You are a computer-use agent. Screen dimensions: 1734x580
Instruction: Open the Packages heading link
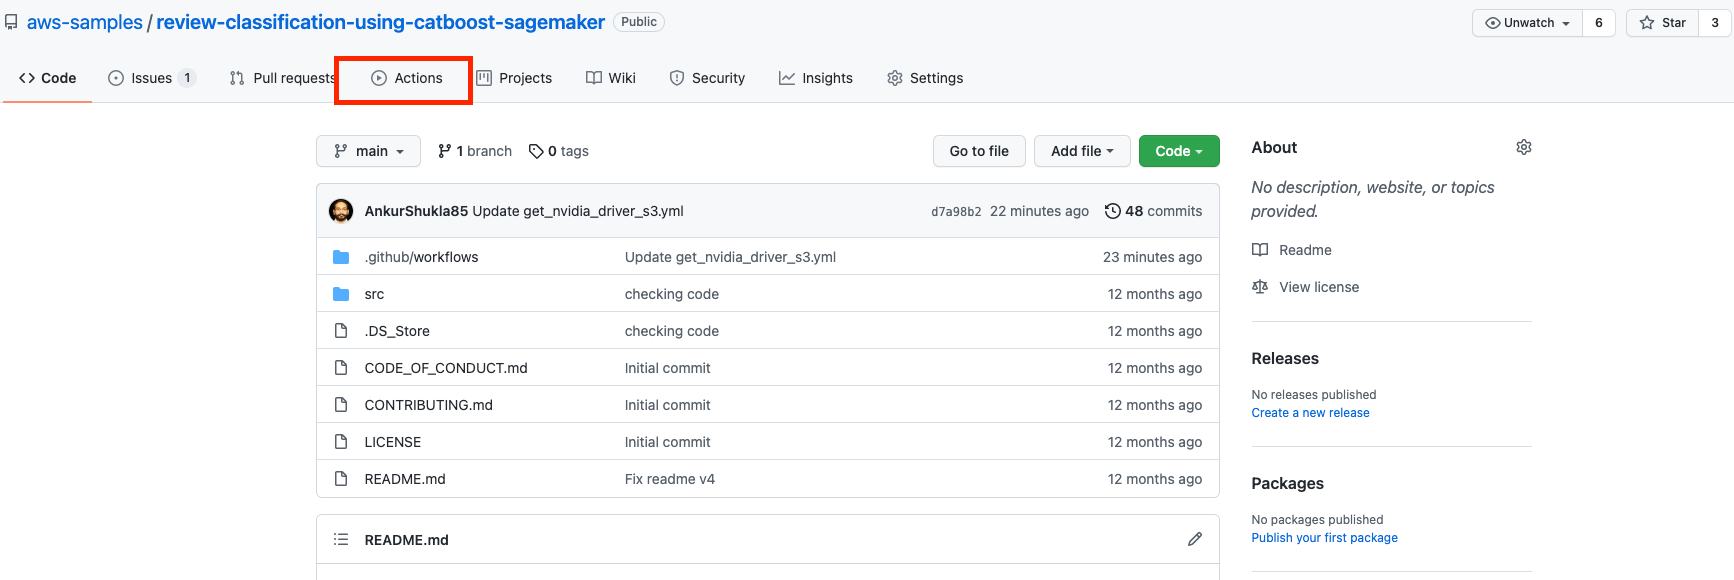(x=1287, y=484)
